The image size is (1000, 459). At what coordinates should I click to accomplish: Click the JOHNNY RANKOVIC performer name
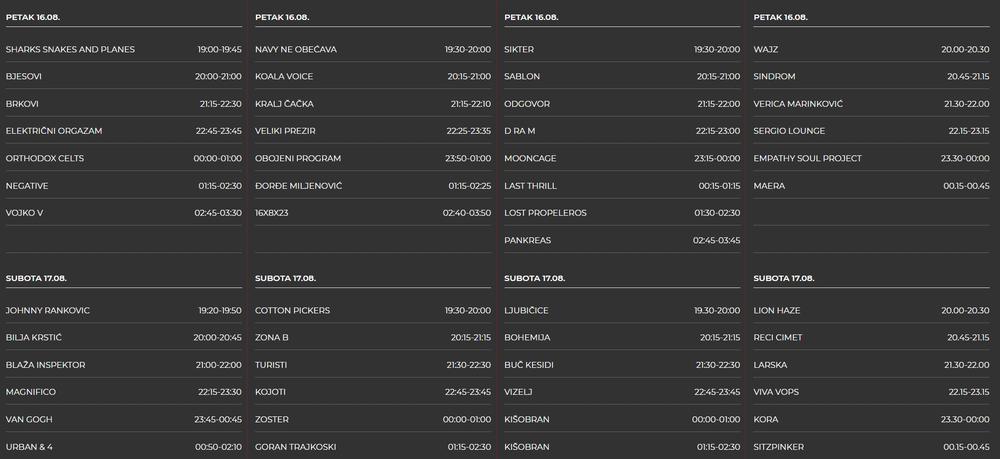48,310
